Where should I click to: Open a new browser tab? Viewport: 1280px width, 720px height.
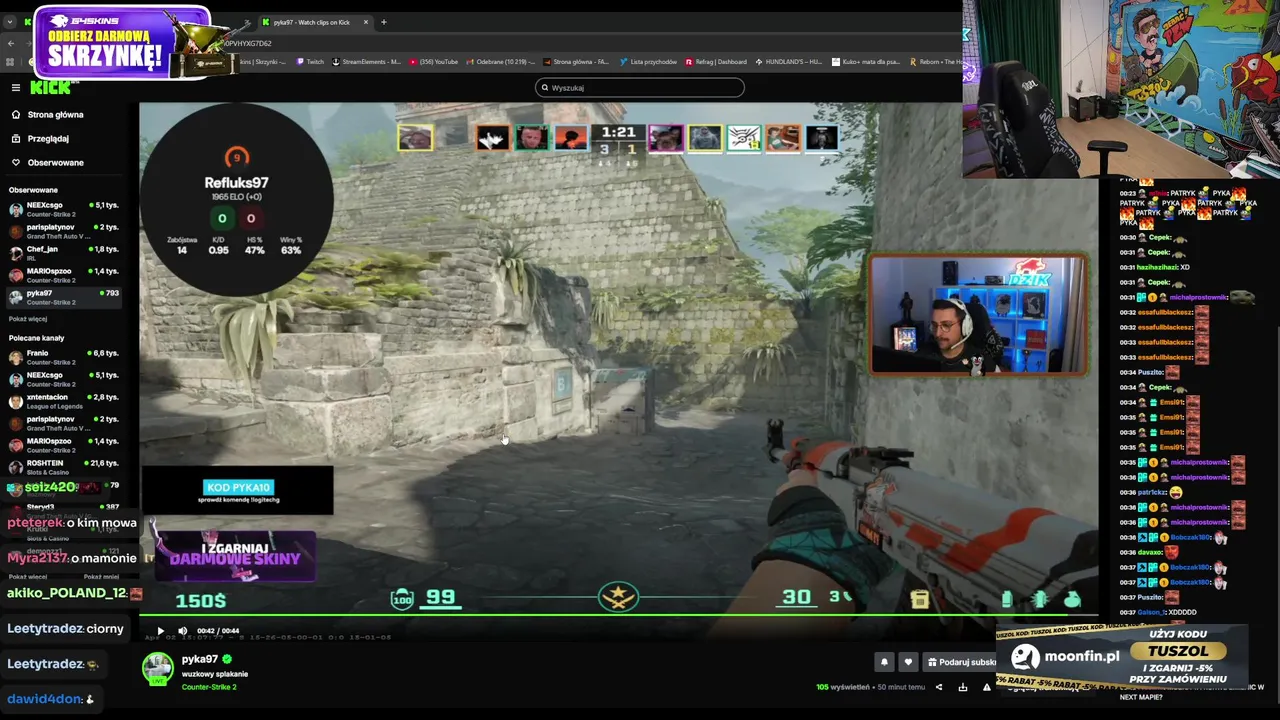pyautogui.click(x=383, y=22)
